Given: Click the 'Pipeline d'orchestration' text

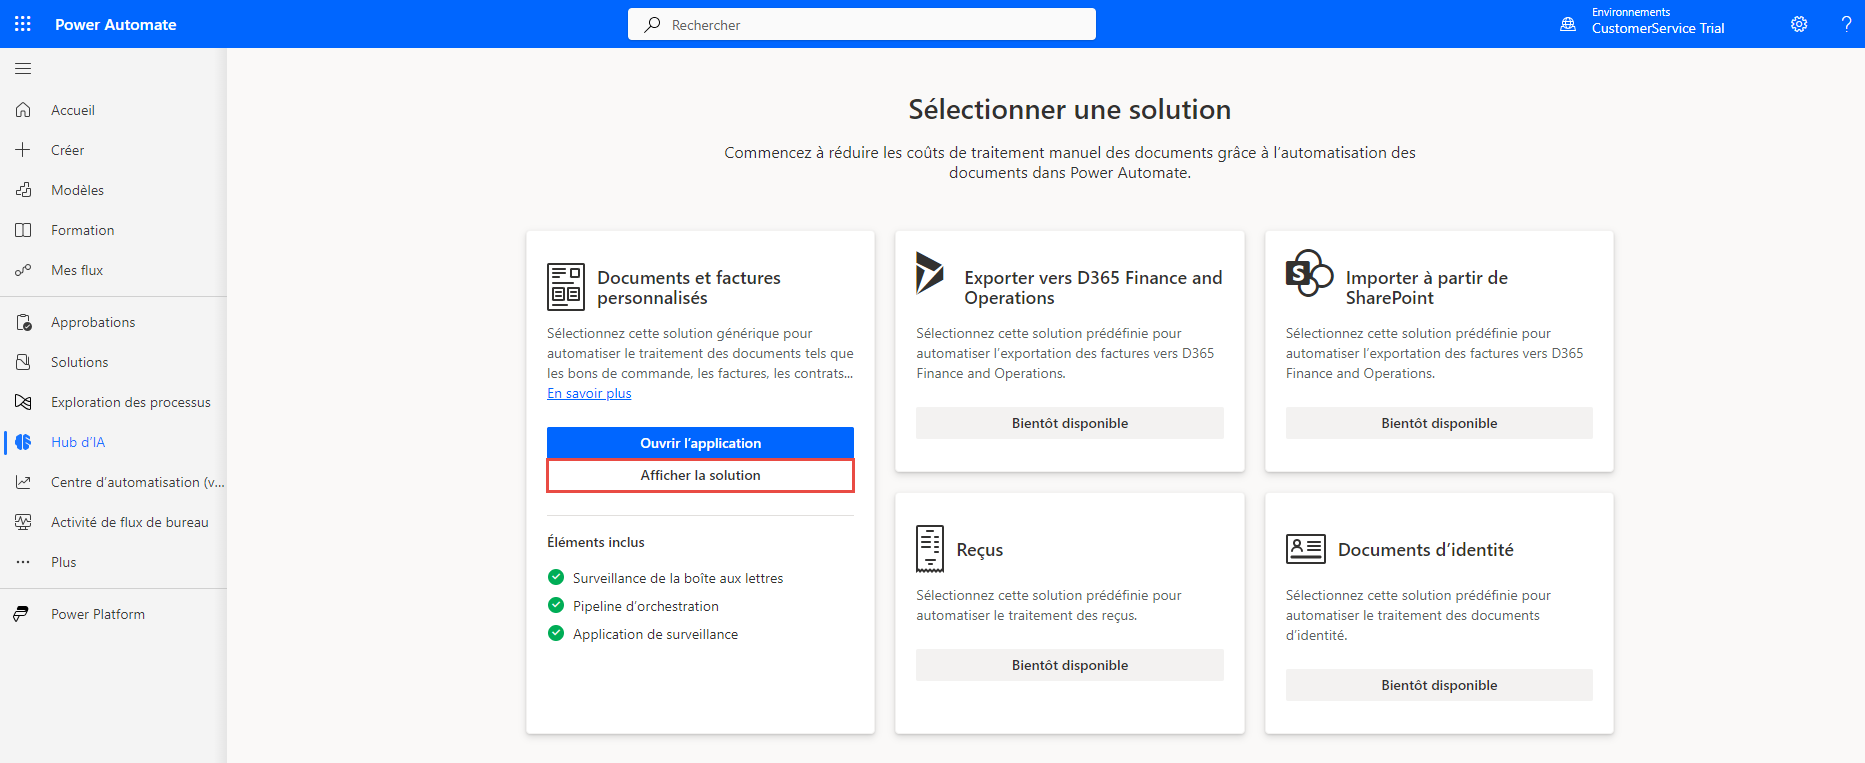Looking at the screenshot, I should coord(646,606).
